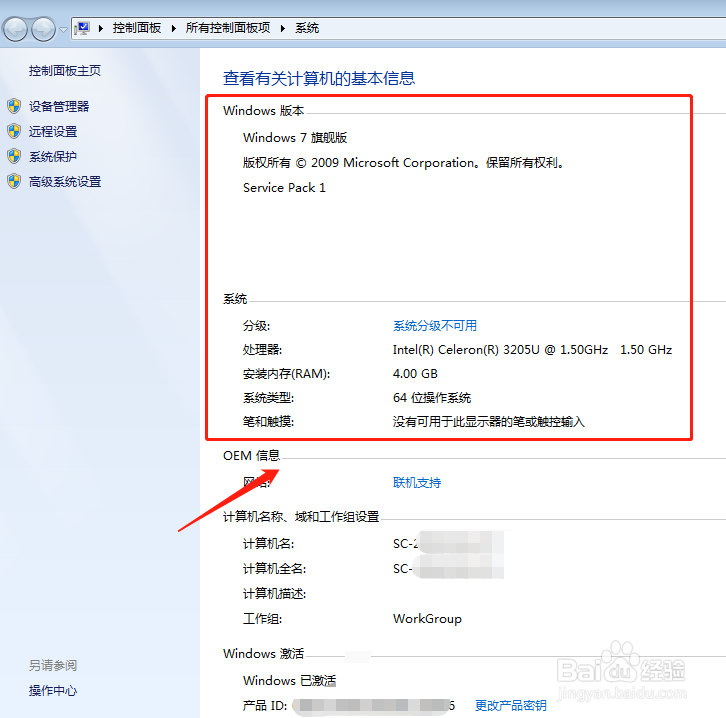The height and width of the screenshot is (718, 726).
Task: Click the Forward navigation arrow button
Action: pyautogui.click(x=43, y=29)
